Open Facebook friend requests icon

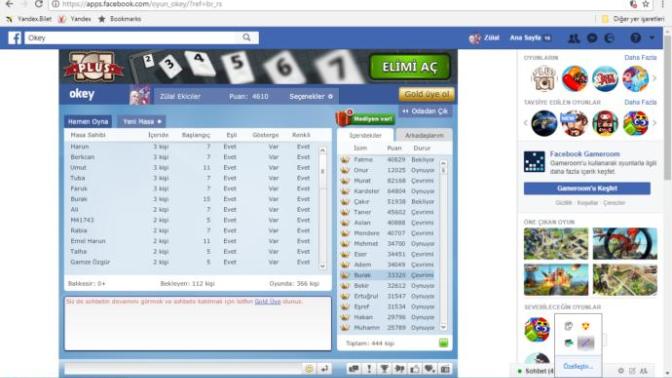574,38
